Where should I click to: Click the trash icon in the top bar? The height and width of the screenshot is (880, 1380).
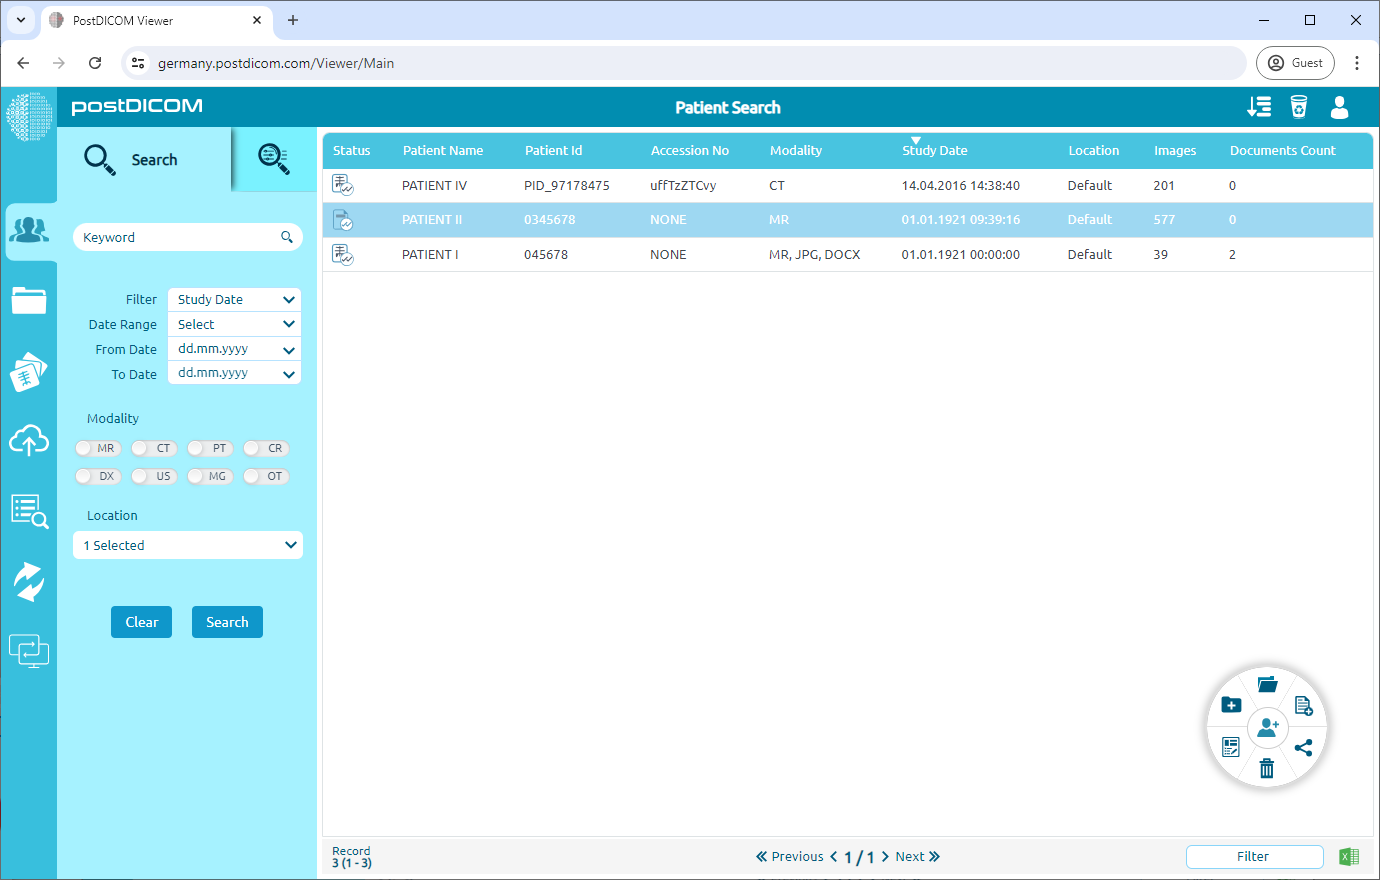point(1299,107)
